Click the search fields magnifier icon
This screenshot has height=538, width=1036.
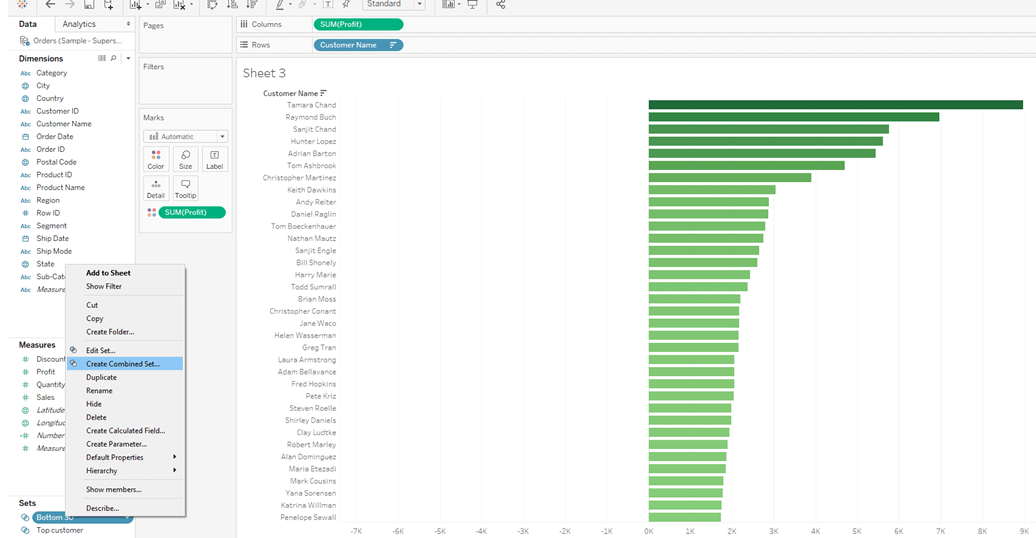(x=114, y=58)
